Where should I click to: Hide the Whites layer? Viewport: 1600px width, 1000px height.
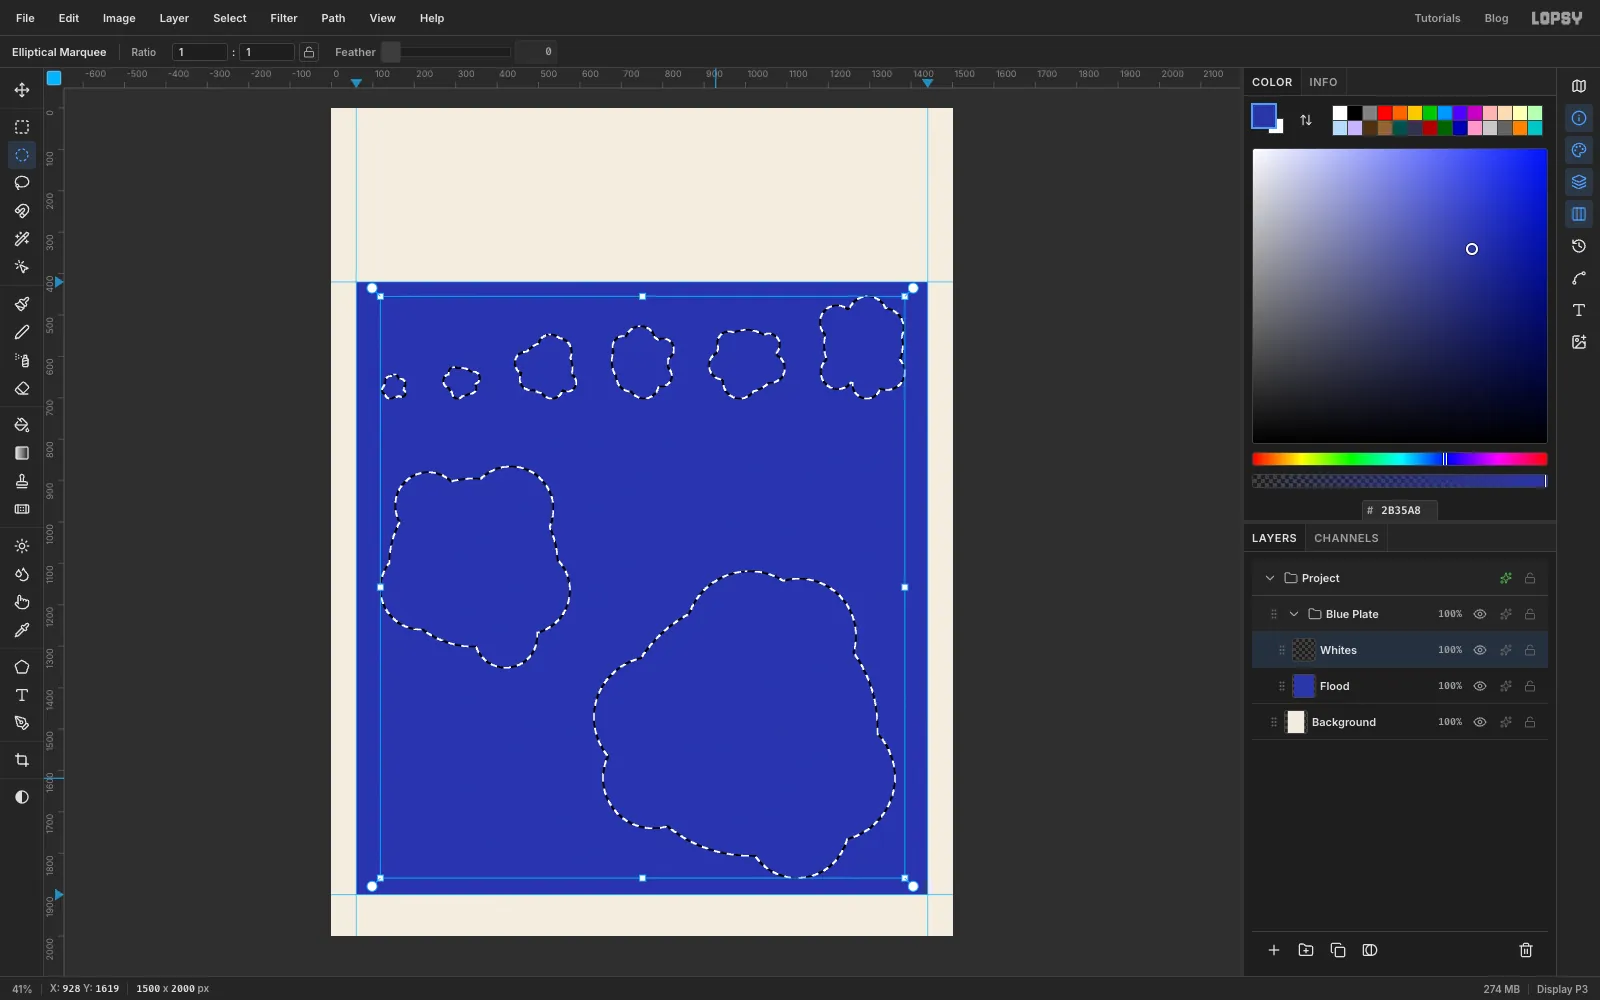click(x=1480, y=650)
